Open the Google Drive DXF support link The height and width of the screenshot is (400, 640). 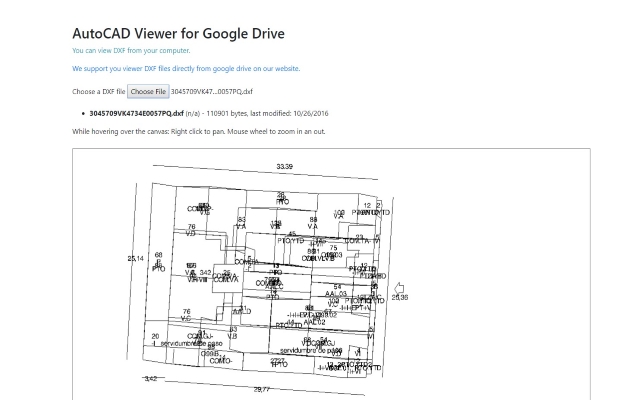pyautogui.click(x=185, y=69)
